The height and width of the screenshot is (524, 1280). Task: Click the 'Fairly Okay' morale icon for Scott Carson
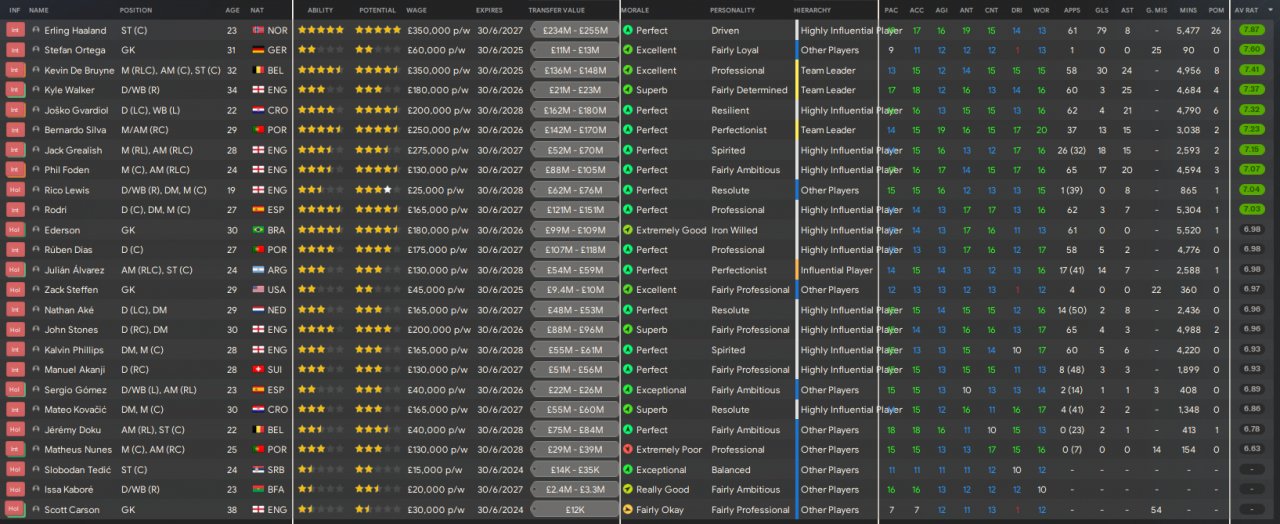pos(627,510)
